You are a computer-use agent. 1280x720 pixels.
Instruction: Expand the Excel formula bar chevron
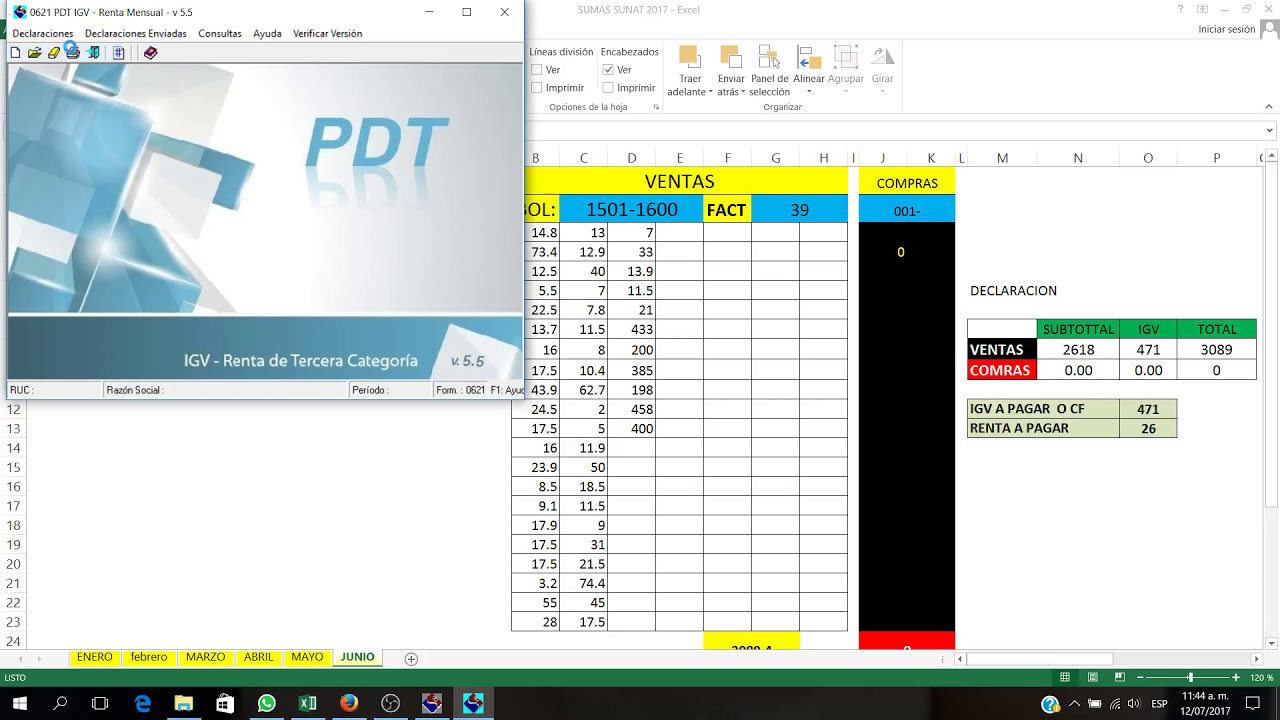tap(1270, 131)
